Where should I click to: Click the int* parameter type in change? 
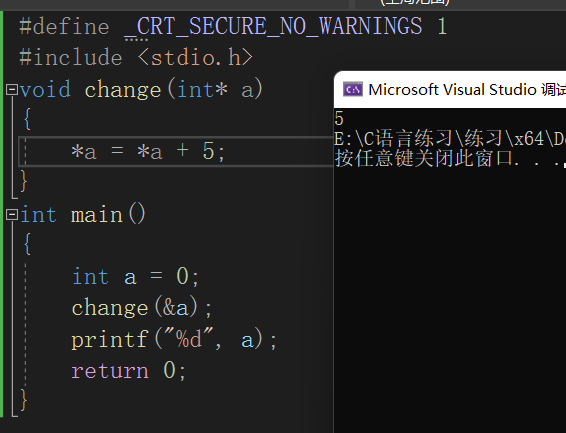[202, 89]
